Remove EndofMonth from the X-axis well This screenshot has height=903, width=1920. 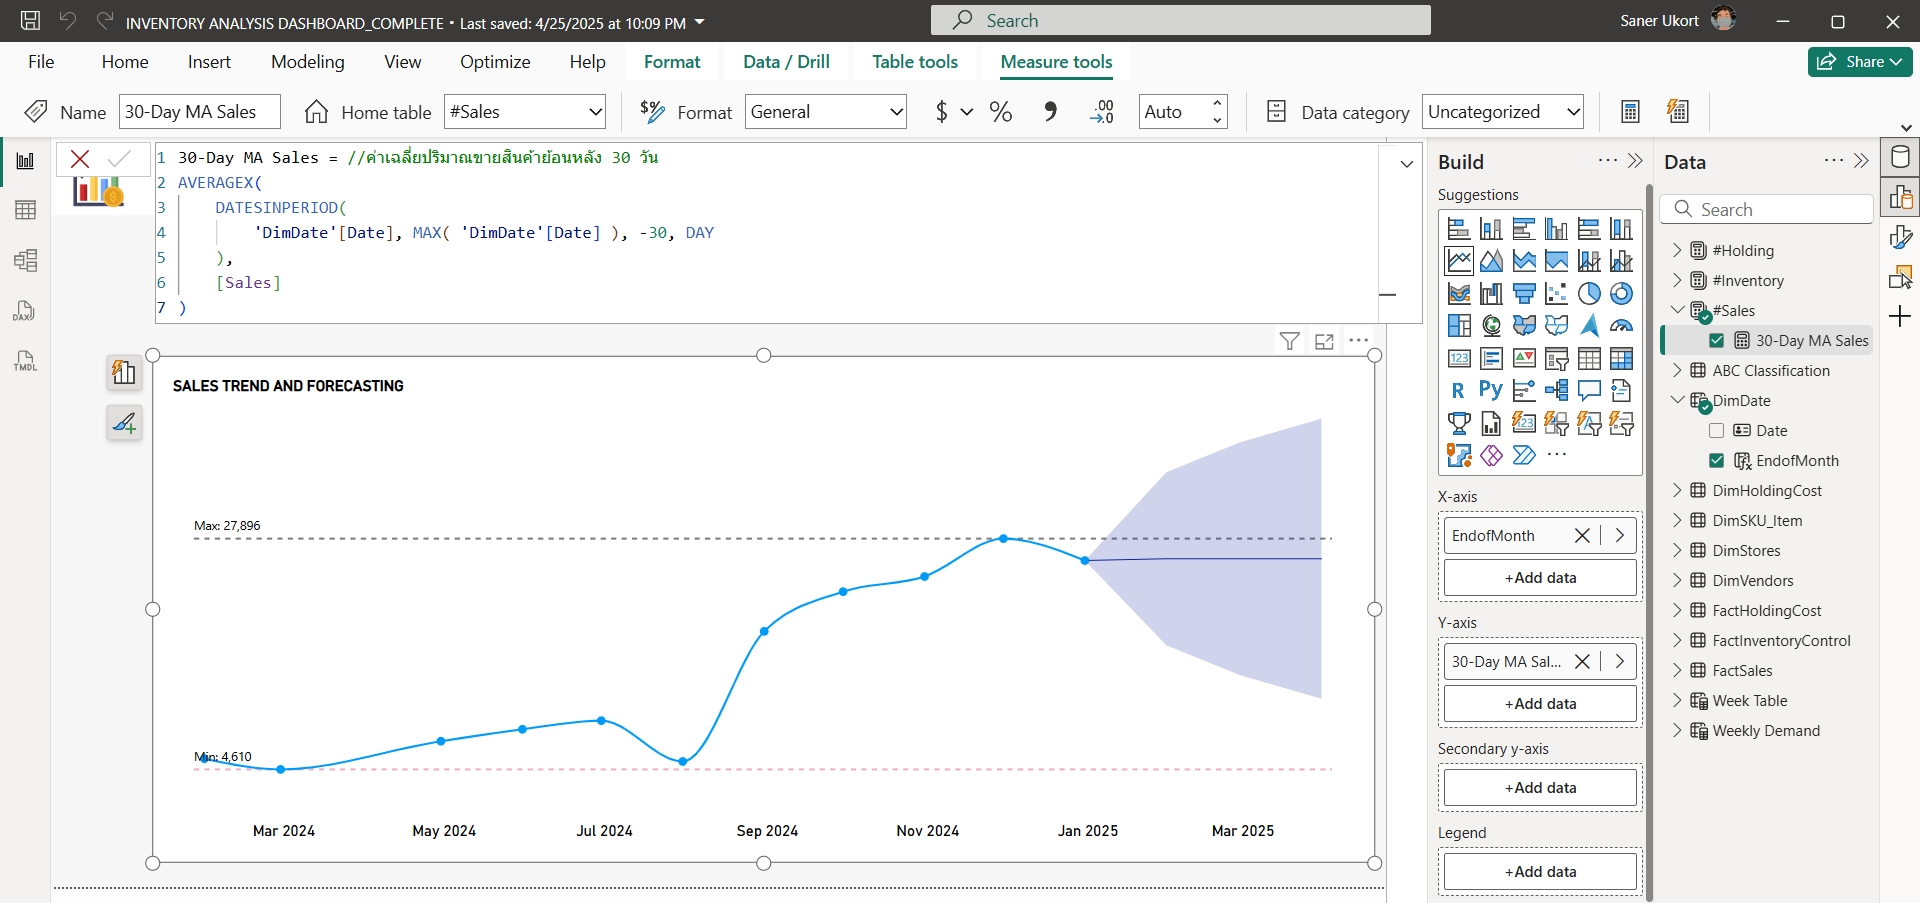[x=1582, y=536]
